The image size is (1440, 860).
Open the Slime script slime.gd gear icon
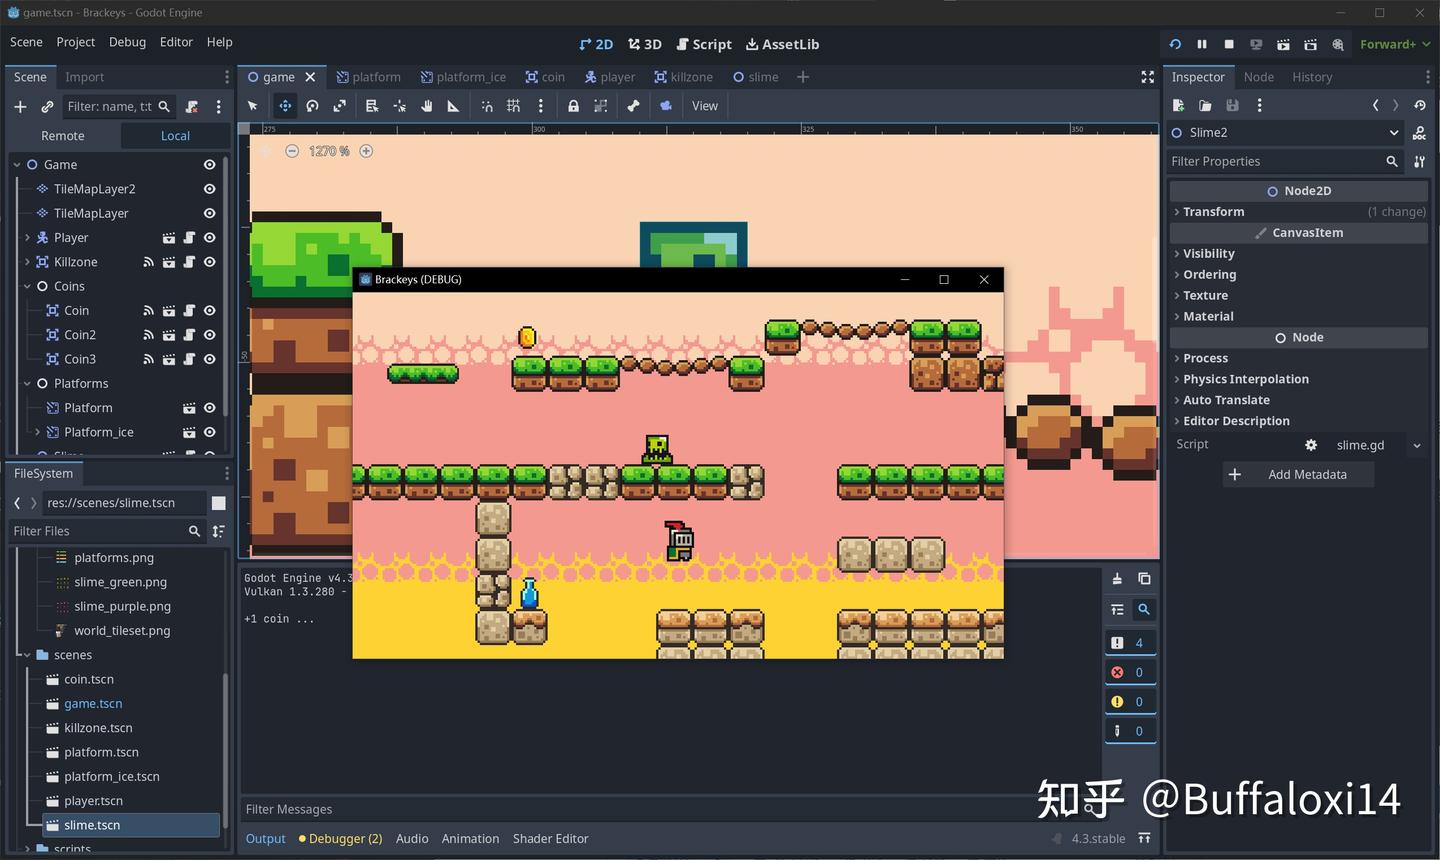tap(1311, 445)
